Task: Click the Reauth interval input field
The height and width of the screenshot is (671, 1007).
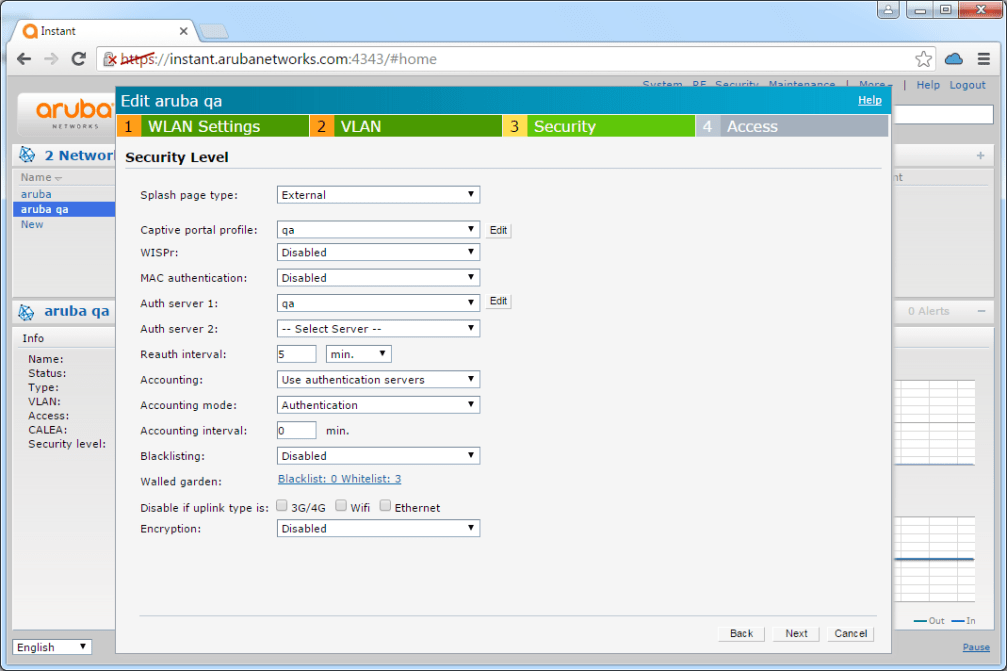Action: click(296, 353)
